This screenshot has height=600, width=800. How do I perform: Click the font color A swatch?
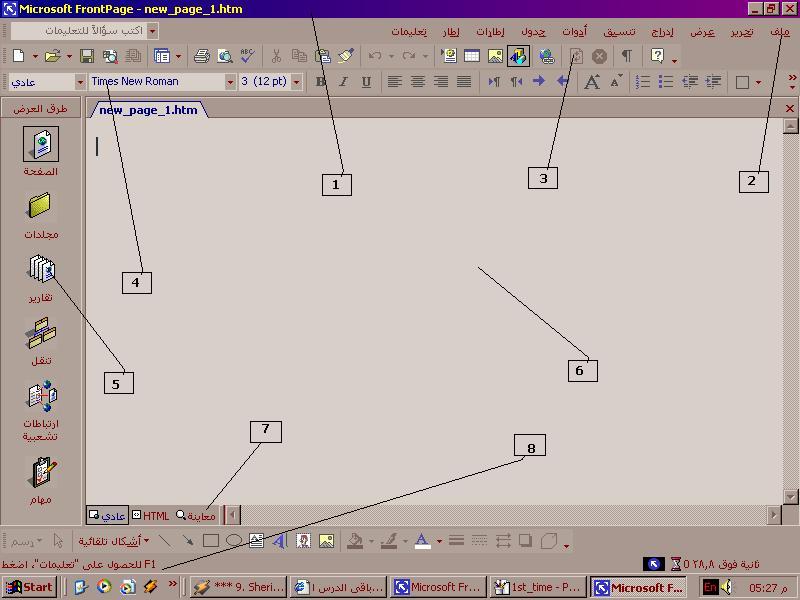coord(422,541)
